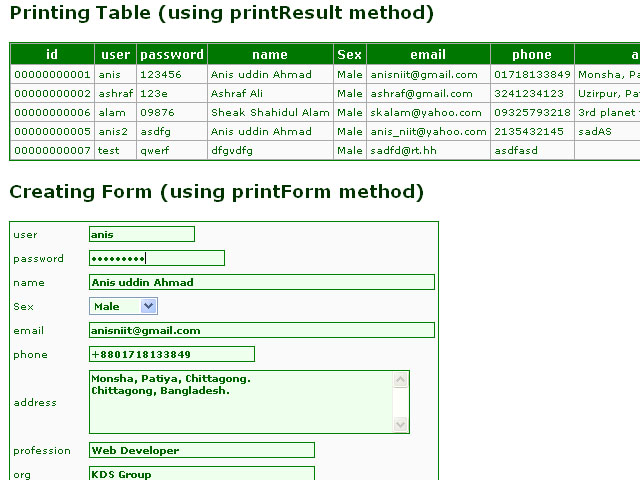The image size is (640, 480).
Task: Open the Sex dropdown showing Male
Action: pyautogui.click(x=123, y=307)
